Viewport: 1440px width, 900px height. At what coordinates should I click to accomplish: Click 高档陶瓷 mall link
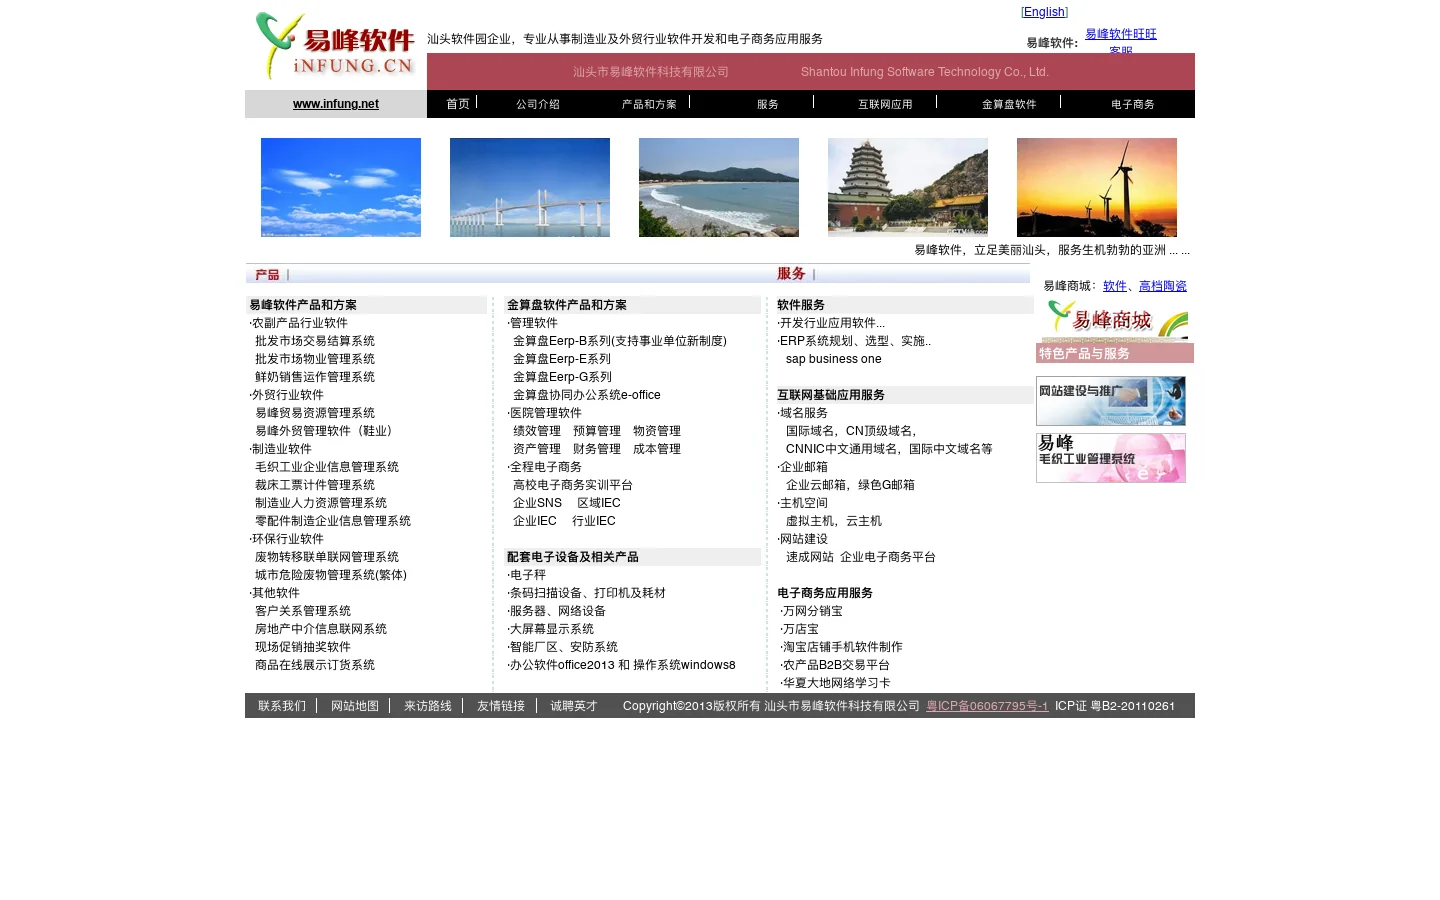pos(1163,286)
